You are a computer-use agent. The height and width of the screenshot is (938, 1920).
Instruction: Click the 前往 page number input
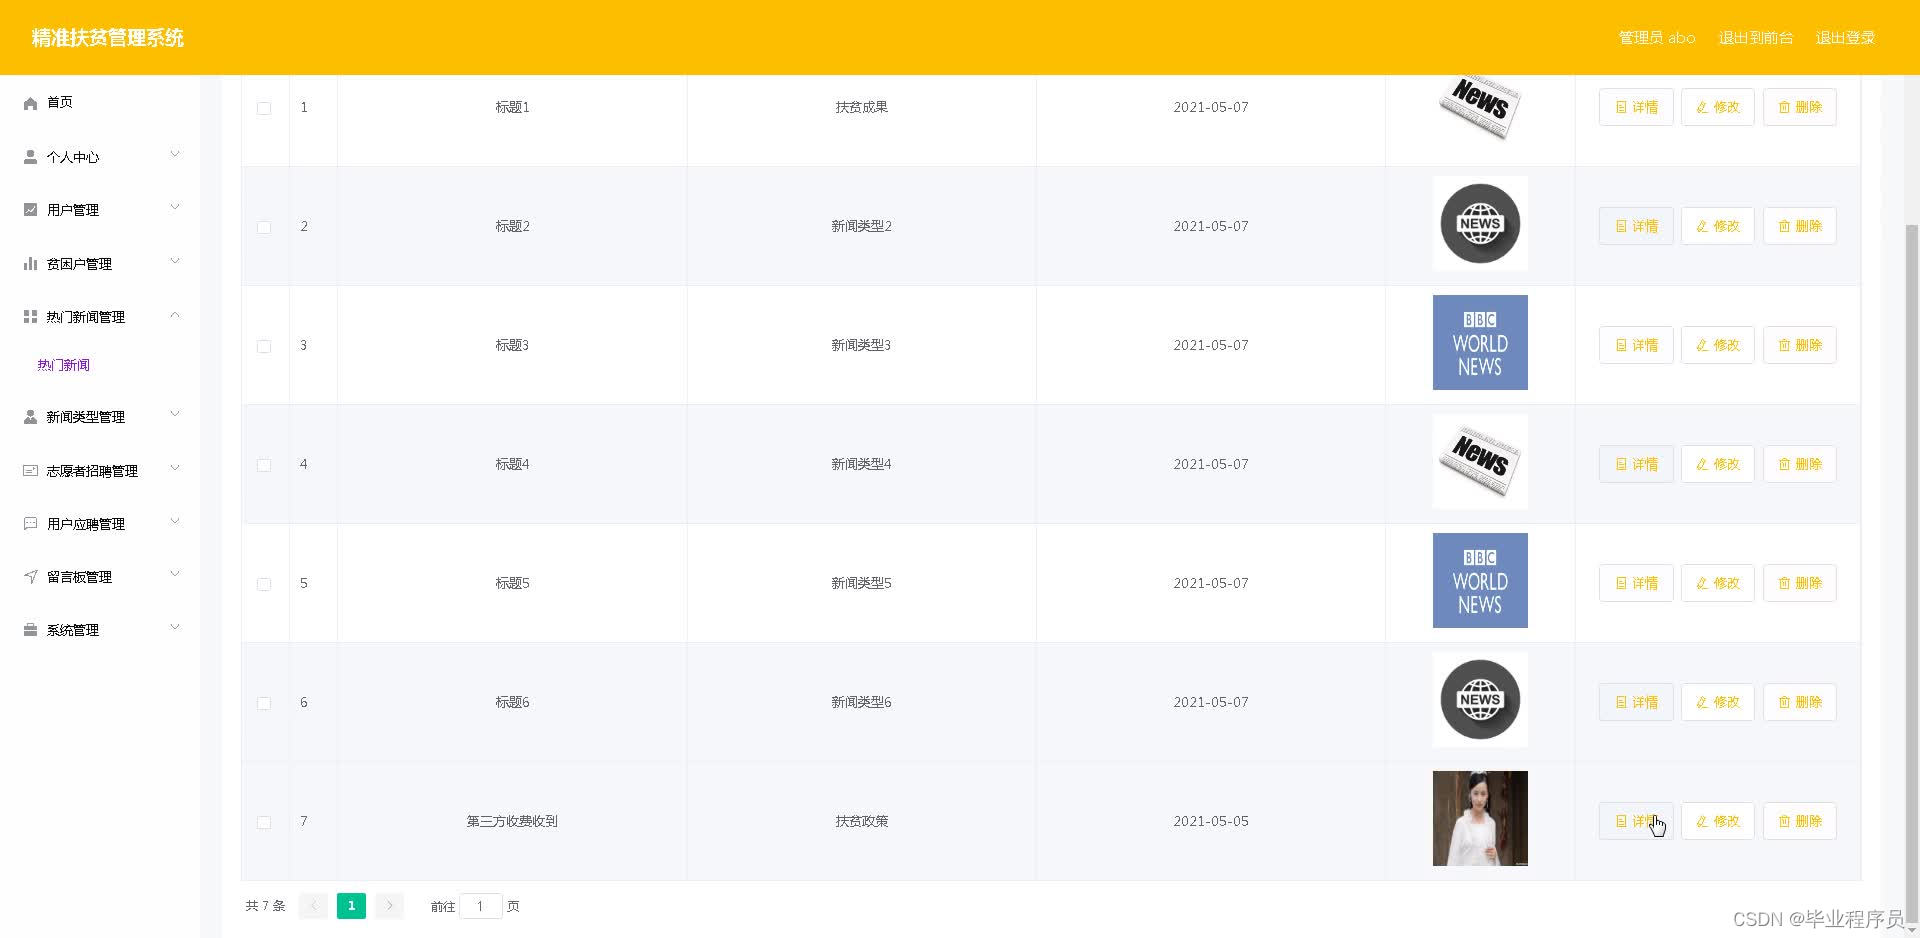[480, 906]
